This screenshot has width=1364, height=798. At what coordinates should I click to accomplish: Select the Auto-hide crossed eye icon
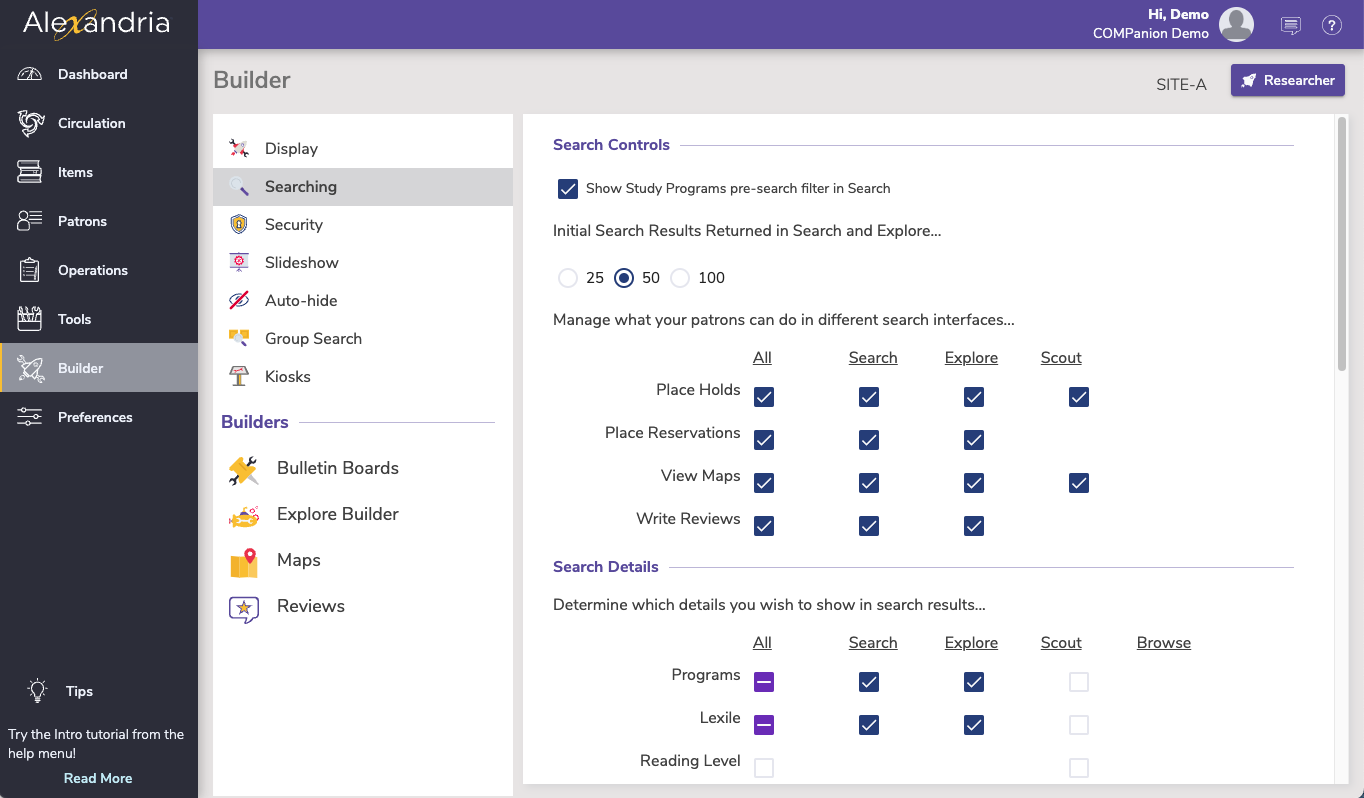[x=239, y=301]
